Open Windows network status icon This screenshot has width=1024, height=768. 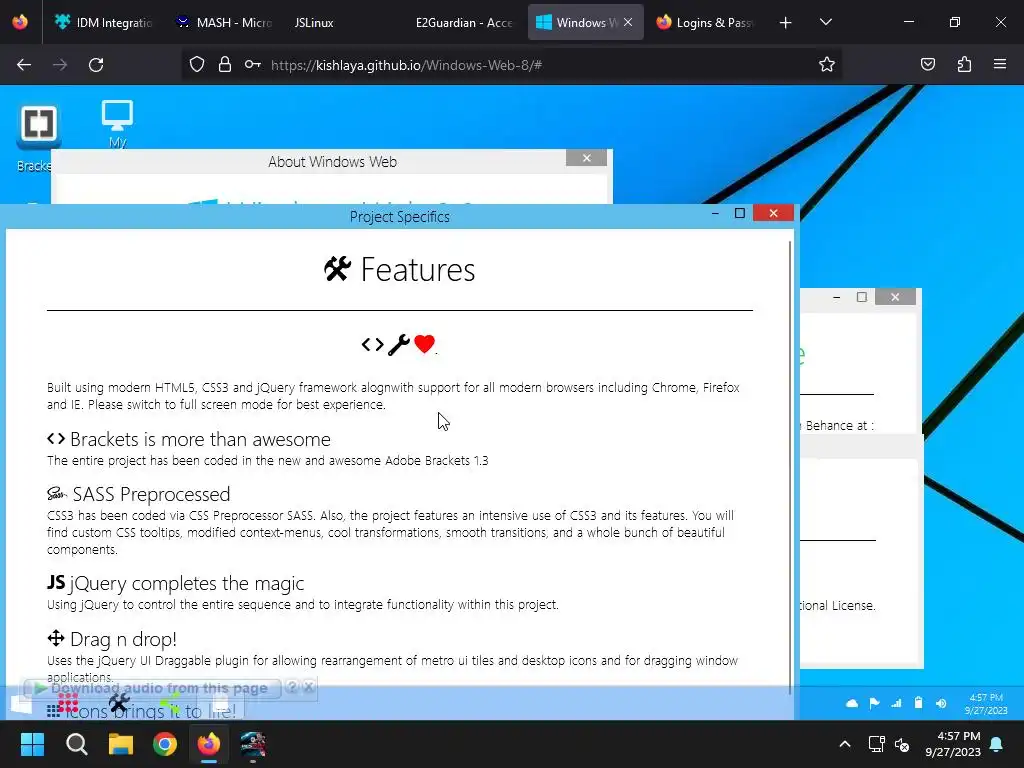(x=876, y=744)
